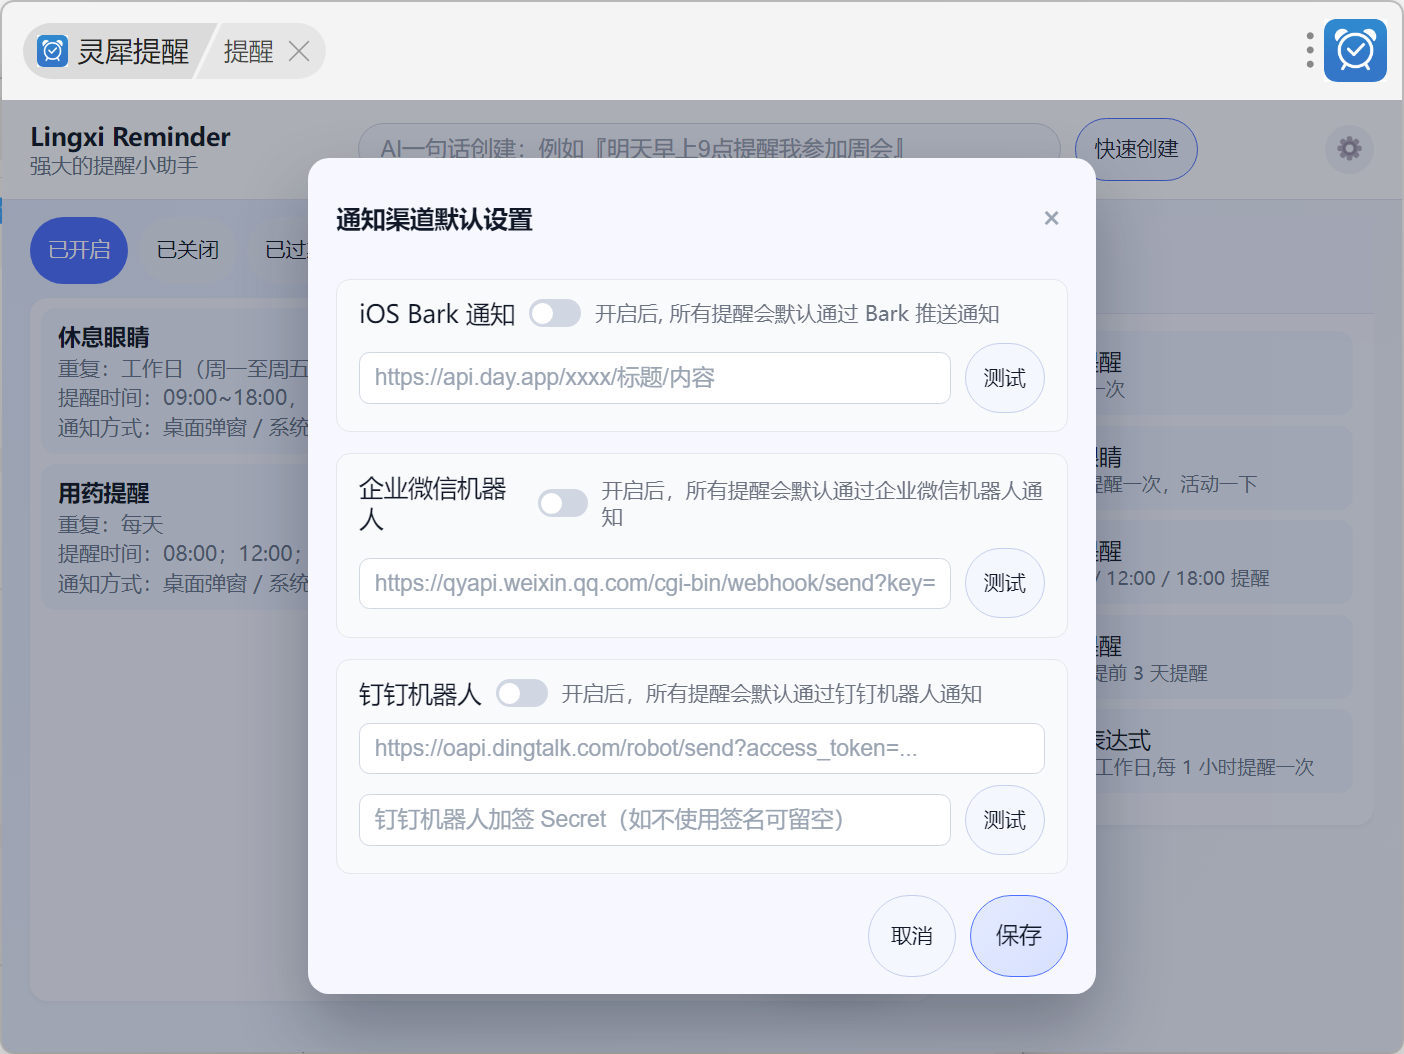This screenshot has height=1054, width=1404.
Task: Click the card showing 12:00 / 18:00 提醒
Action: tap(1224, 564)
